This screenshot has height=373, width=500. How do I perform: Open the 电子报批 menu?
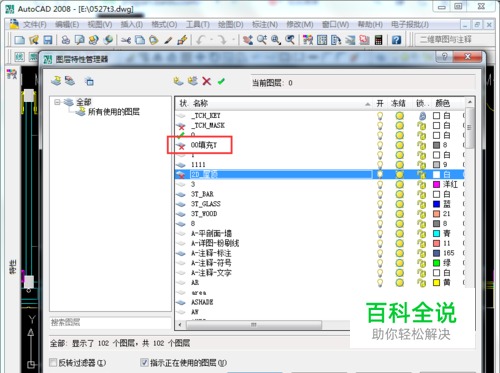pos(410,25)
